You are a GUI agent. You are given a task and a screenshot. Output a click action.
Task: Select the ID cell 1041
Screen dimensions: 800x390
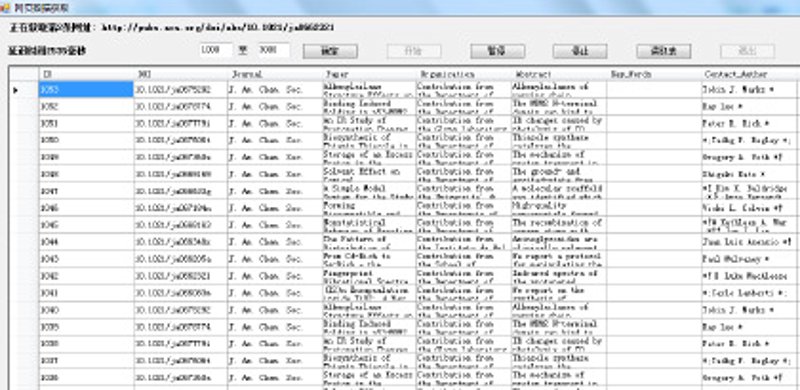tap(86, 293)
